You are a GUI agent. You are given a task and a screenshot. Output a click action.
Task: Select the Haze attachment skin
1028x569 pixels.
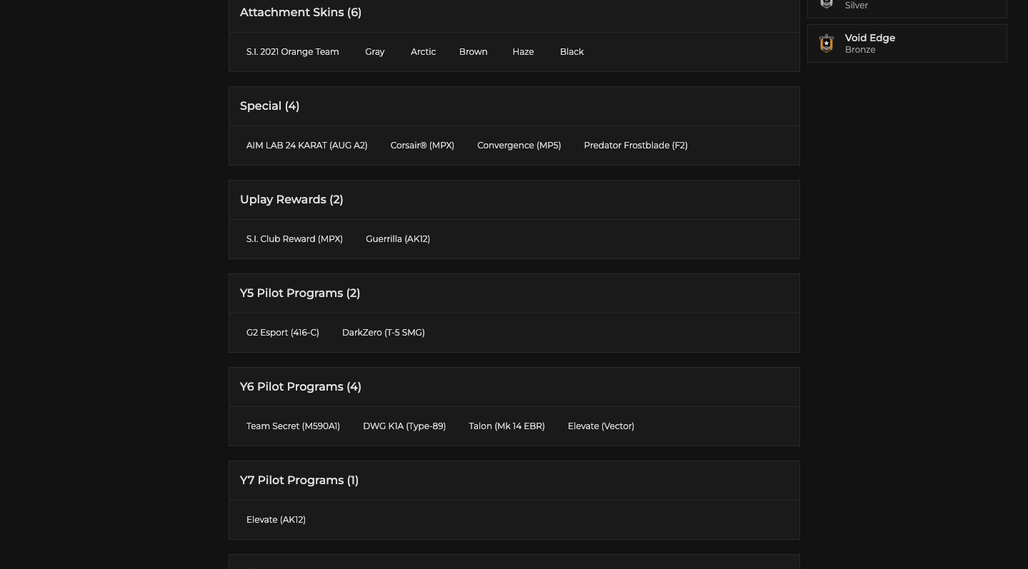523,52
